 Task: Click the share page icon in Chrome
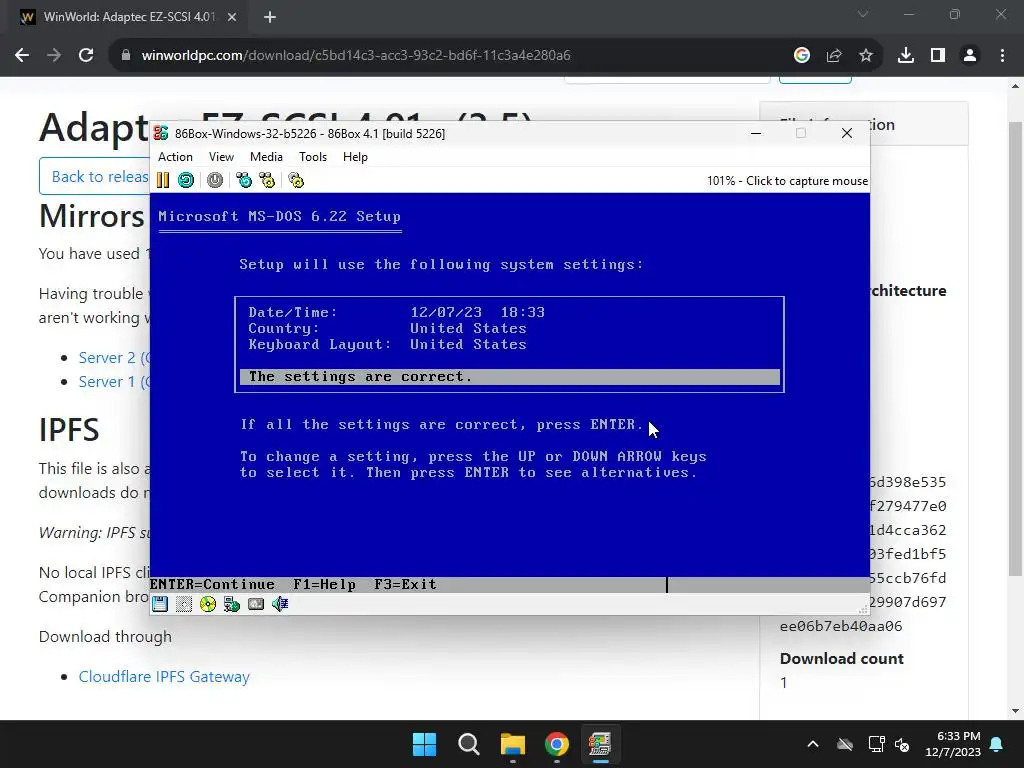click(x=834, y=56)
